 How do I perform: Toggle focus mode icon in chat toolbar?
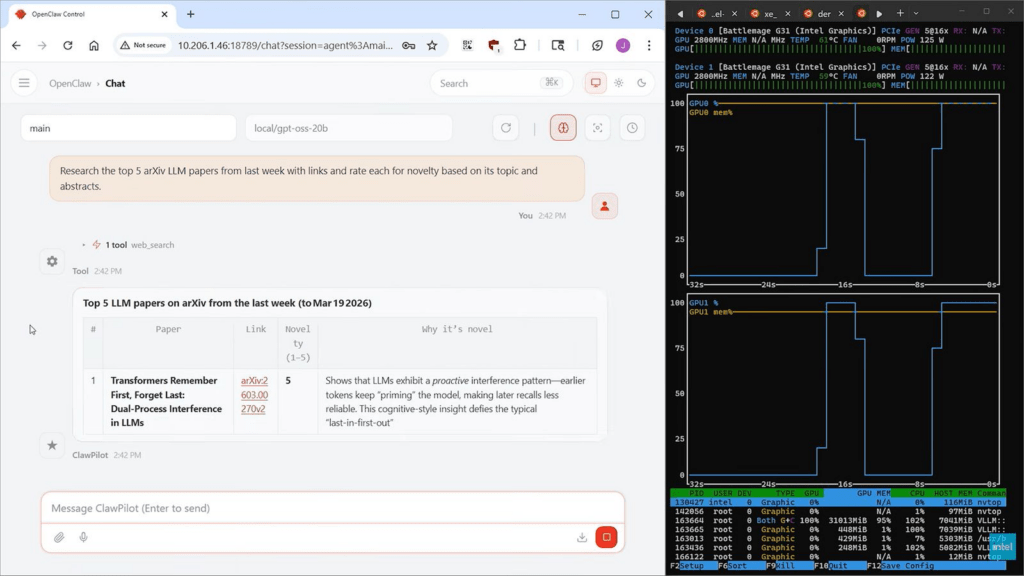pos(598,128)
